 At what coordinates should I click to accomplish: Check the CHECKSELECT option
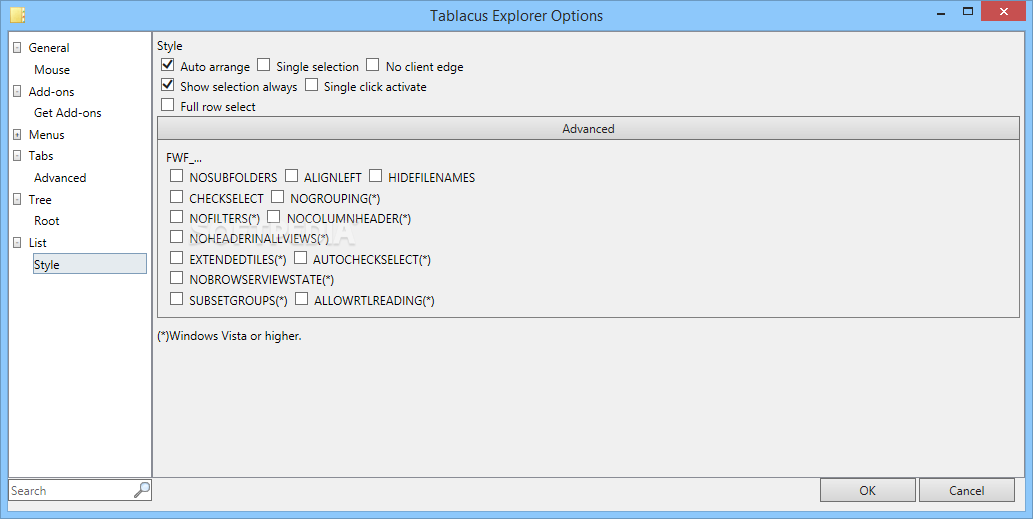pyautogui.click(x=177, y=196)
